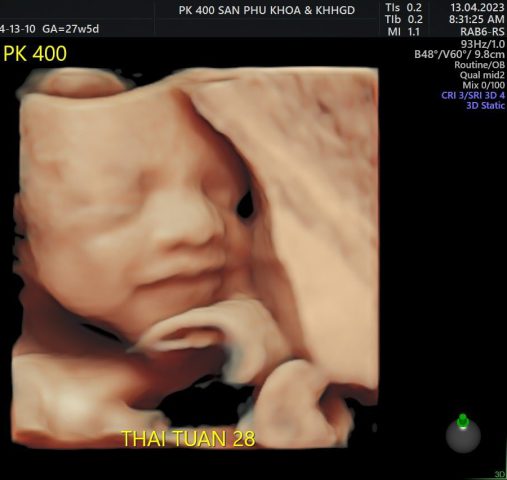Viewport: 507px width, 480px height.
Task: Click the MI 1.1 index readout
Action: click(x=404, y=32)
